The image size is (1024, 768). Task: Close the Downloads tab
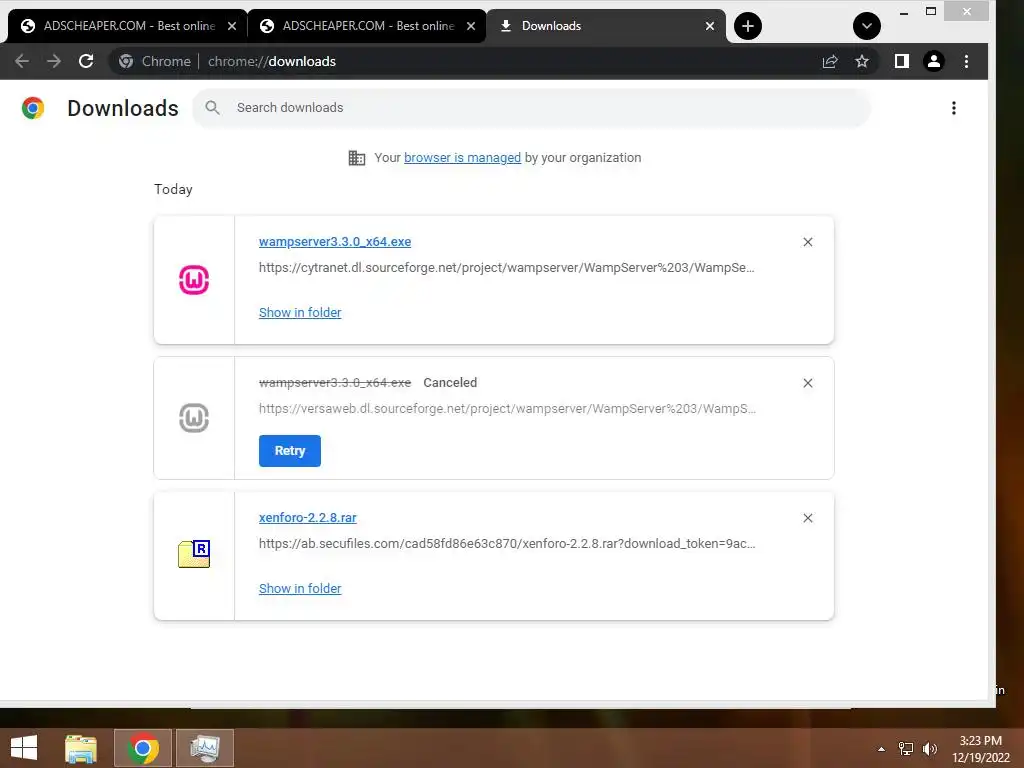710,26
